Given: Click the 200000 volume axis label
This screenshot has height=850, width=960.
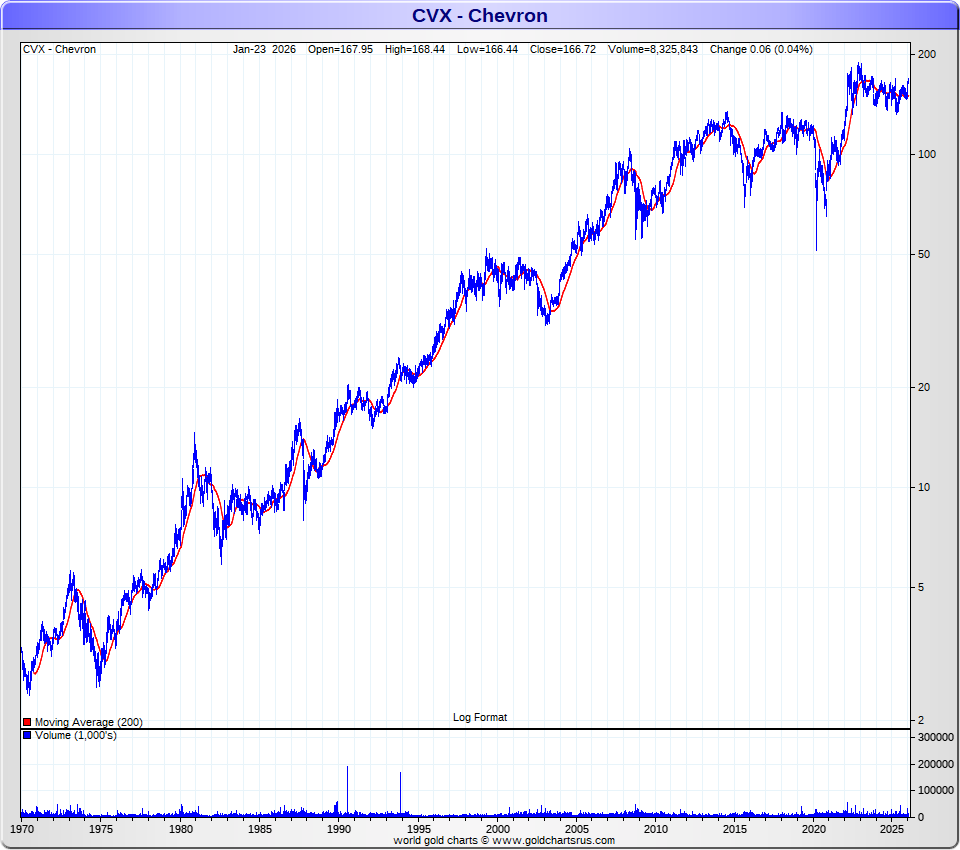Looking at the screenshot, I should pos(936,764).
